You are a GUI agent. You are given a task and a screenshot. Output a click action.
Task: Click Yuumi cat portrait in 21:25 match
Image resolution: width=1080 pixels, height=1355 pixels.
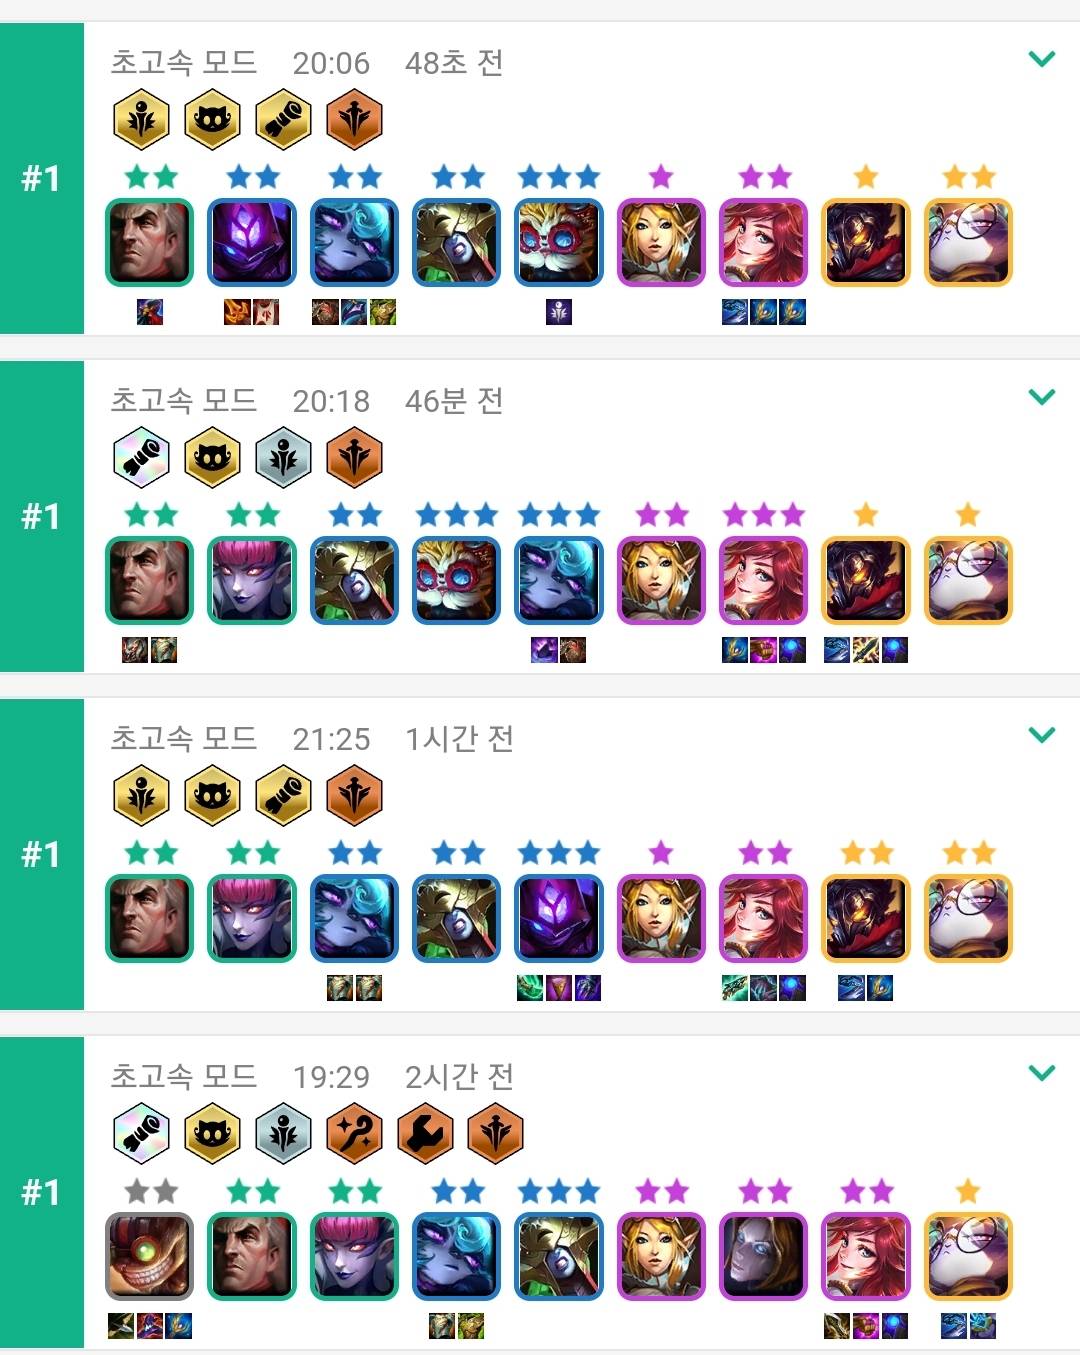point(968,919)
